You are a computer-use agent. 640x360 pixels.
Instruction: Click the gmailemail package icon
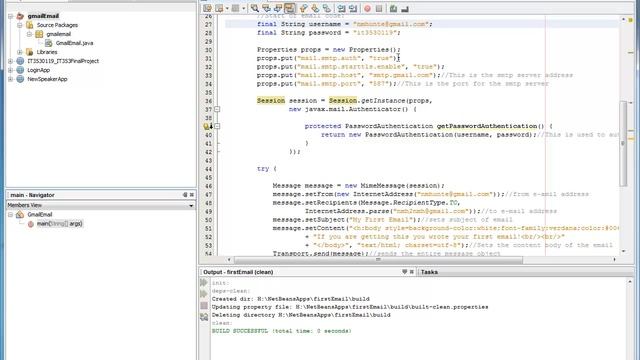39,34
